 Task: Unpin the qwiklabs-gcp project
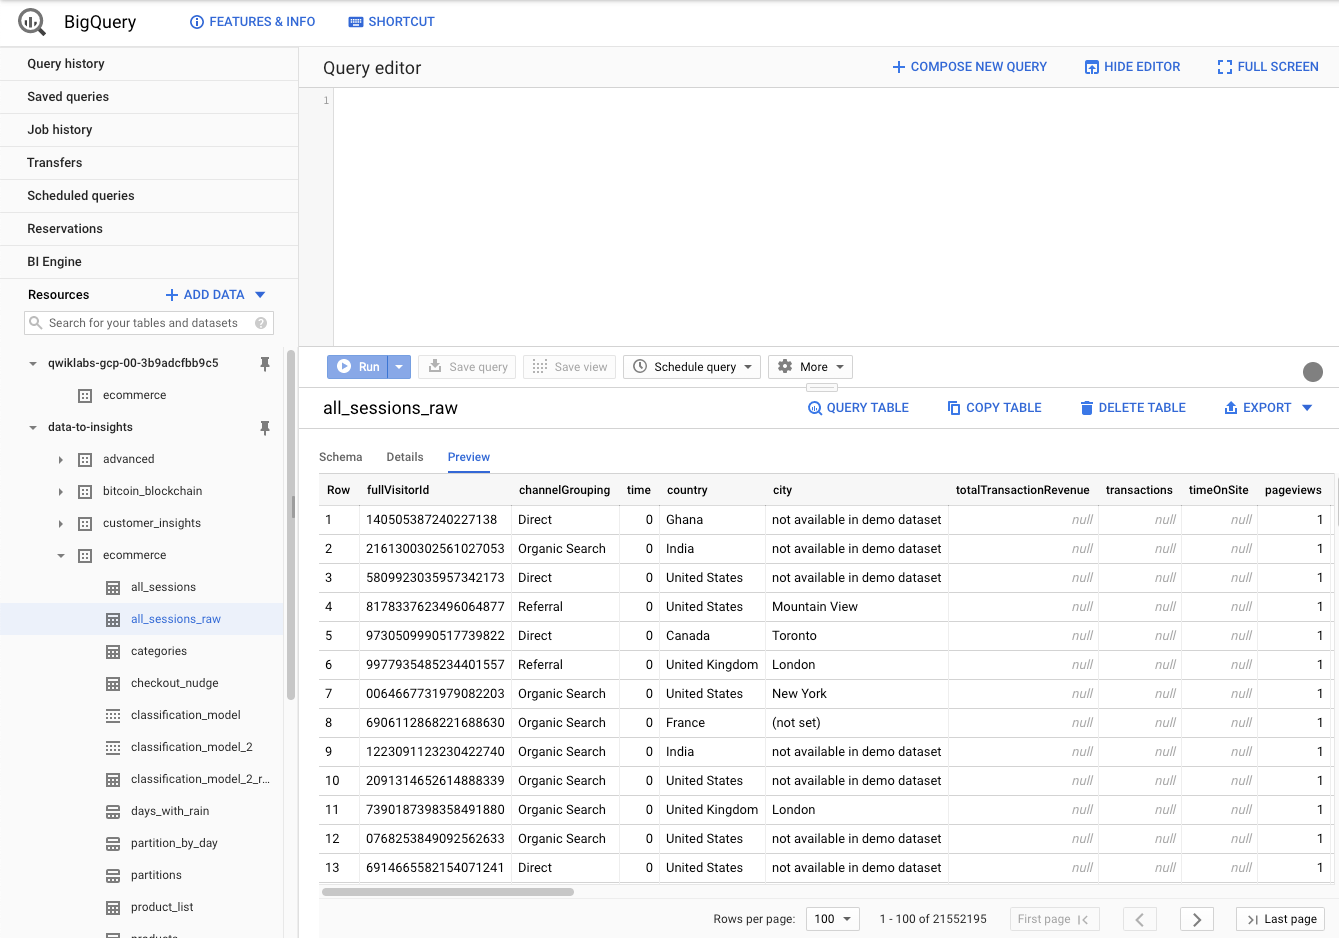[265, 364]
